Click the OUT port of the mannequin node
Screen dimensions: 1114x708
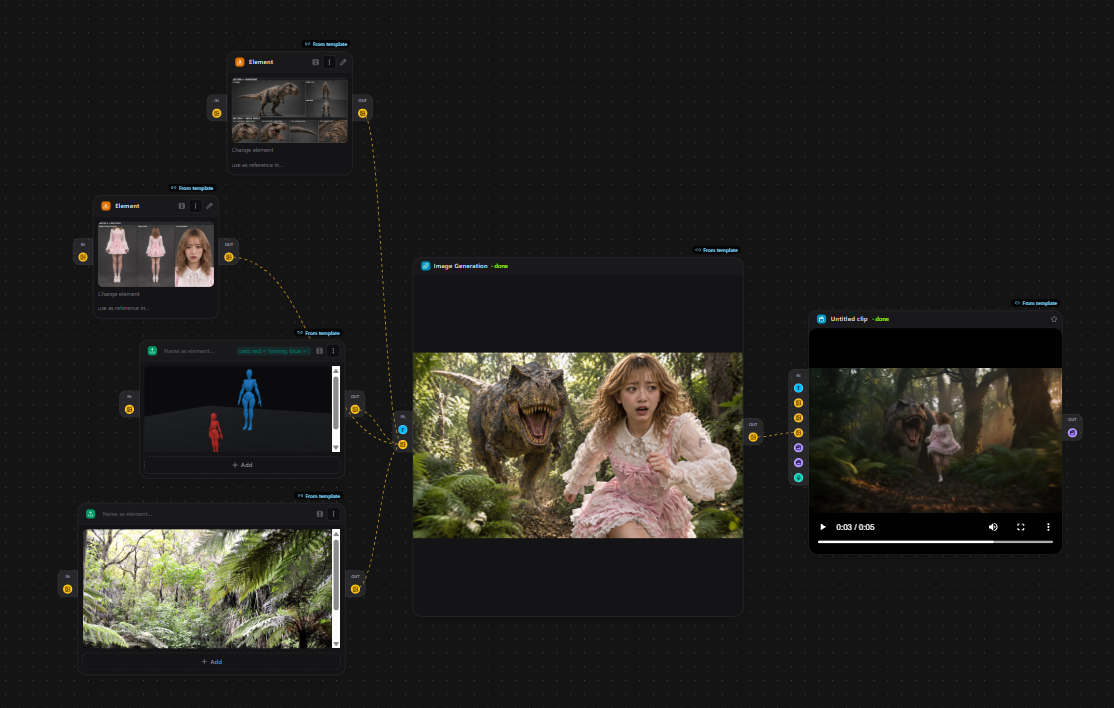coord(355,409)
